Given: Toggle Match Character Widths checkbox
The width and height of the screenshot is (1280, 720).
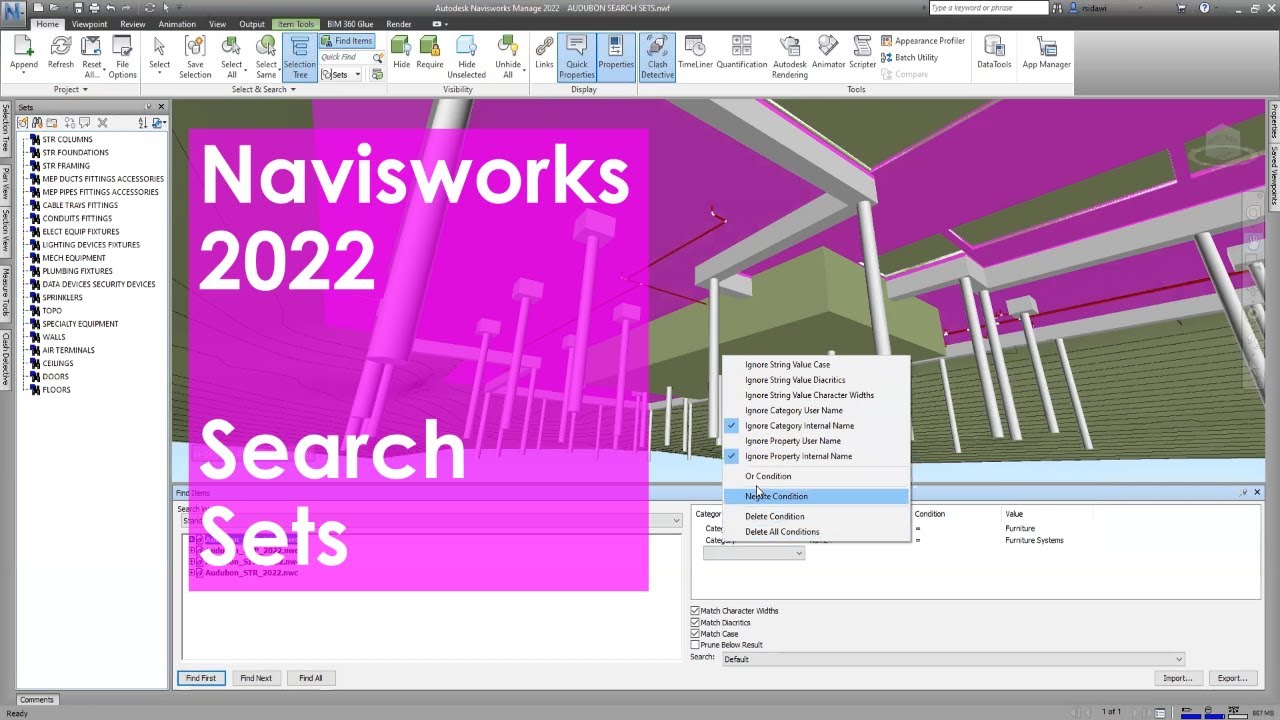Looking at the screenshot, I should tap(696, 610).
